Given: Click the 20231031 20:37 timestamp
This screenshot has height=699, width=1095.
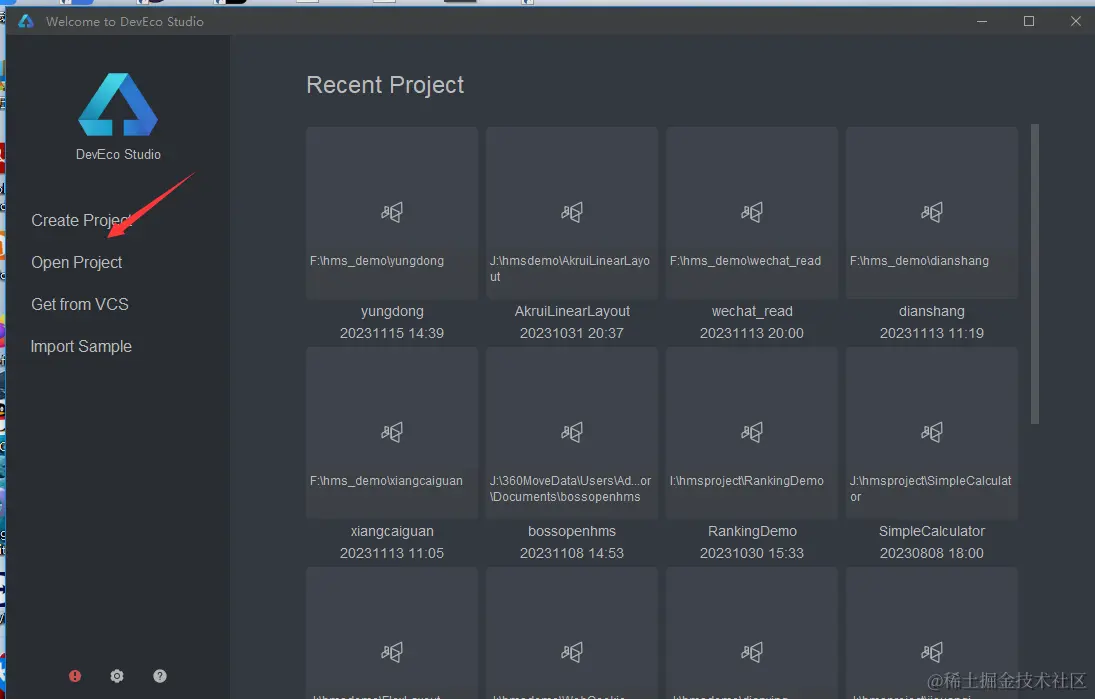Looking at the screenshot, I should point(572,333).
